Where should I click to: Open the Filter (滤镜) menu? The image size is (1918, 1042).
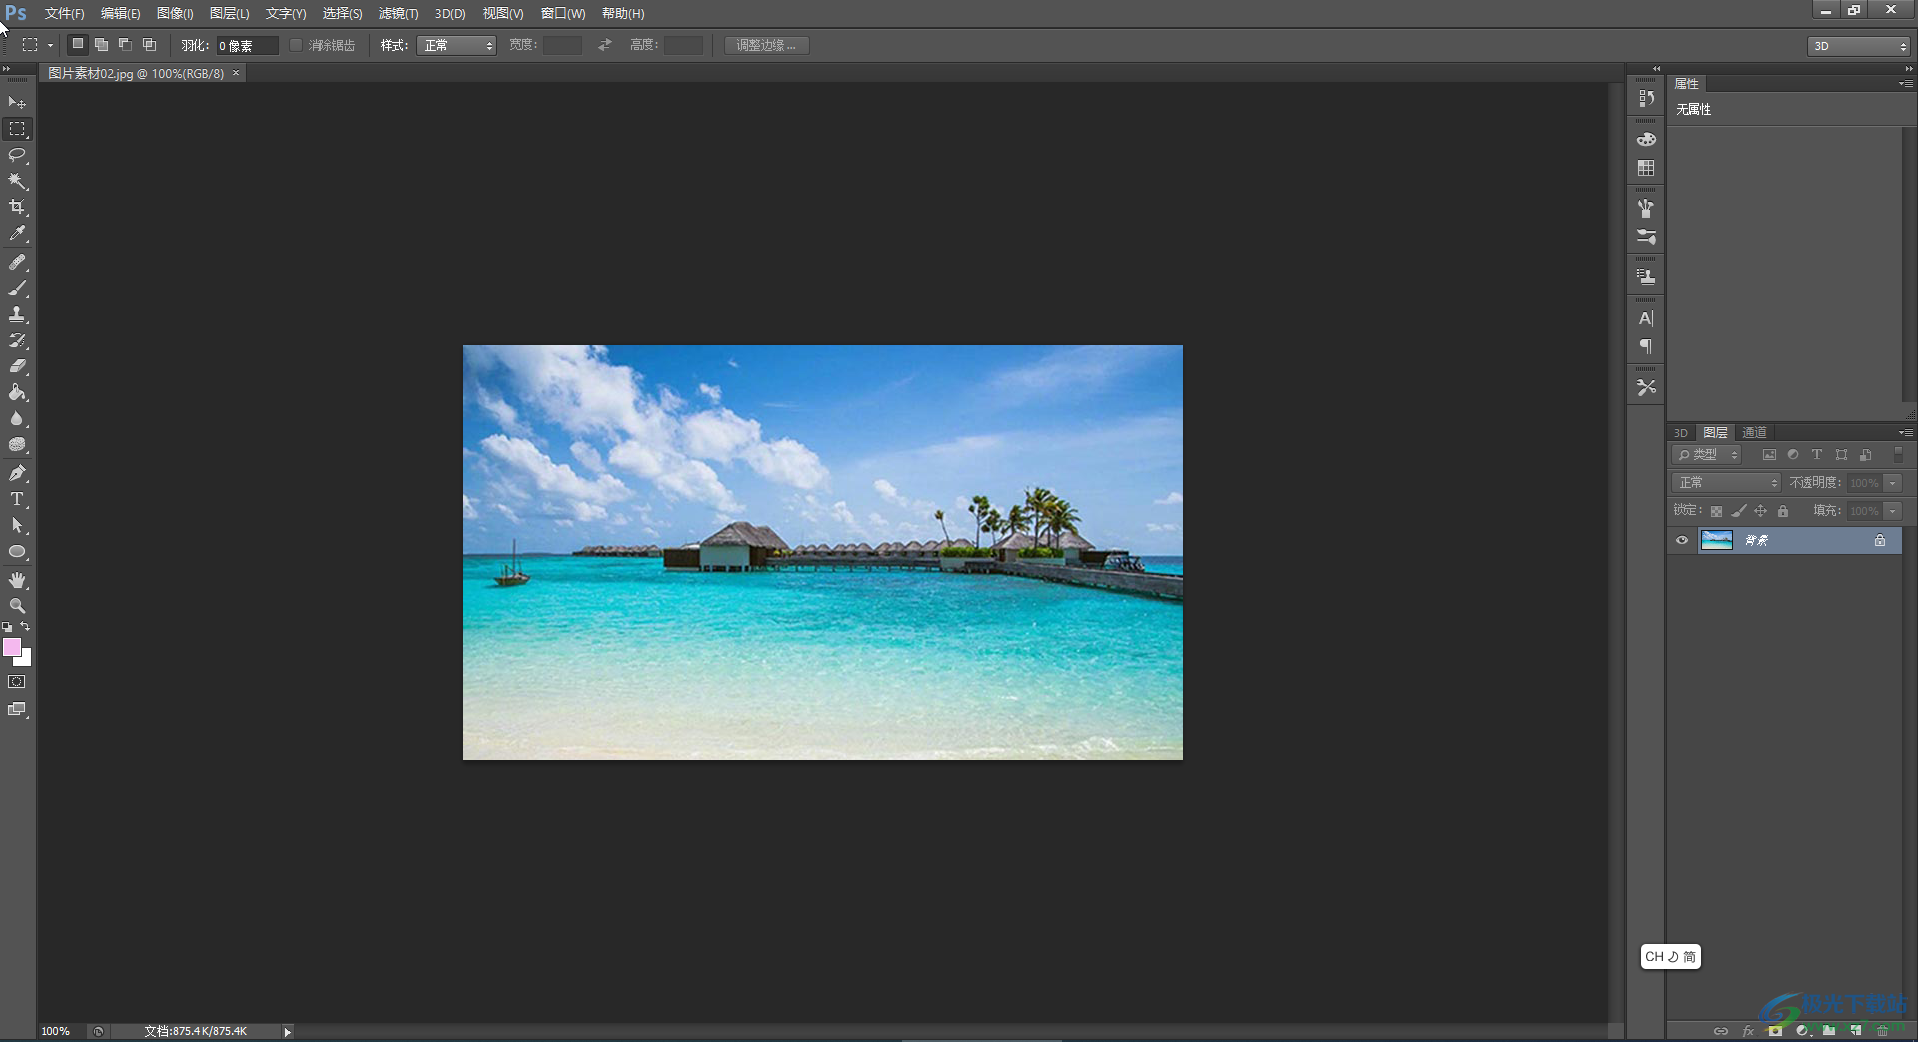tap(398, 13)
